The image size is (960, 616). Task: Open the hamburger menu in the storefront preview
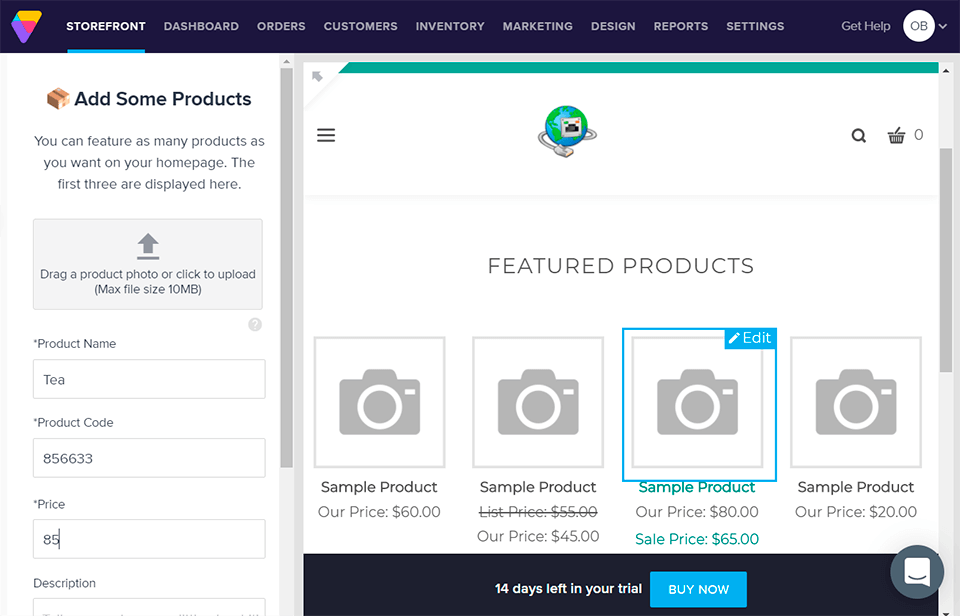pos(326,135)
